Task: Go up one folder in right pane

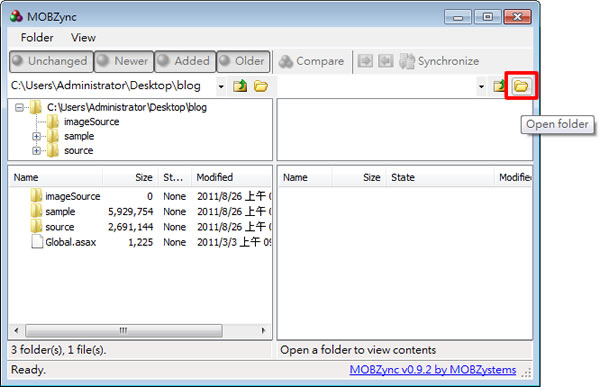Action: click(x=499, y=86)
